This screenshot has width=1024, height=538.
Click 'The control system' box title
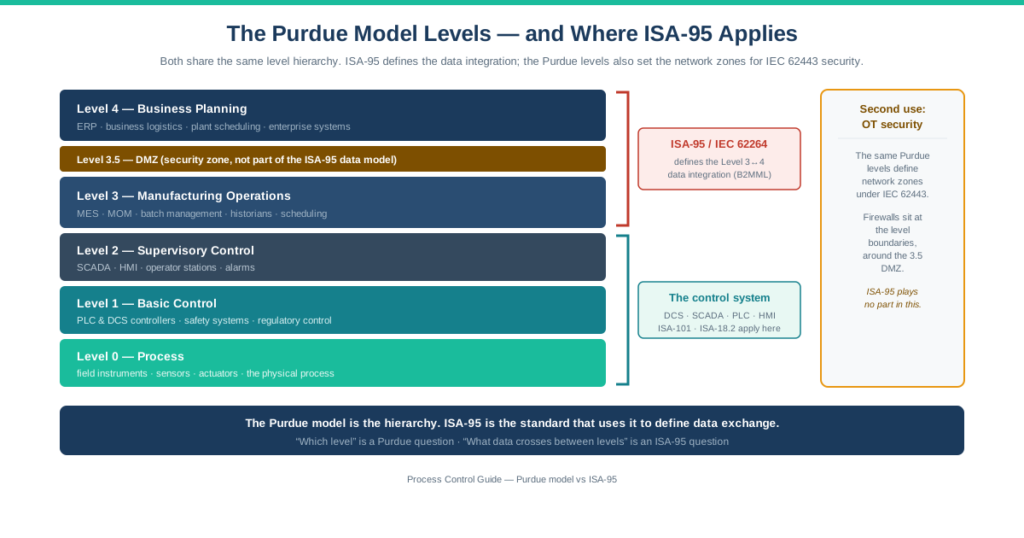tap(719, 298)
